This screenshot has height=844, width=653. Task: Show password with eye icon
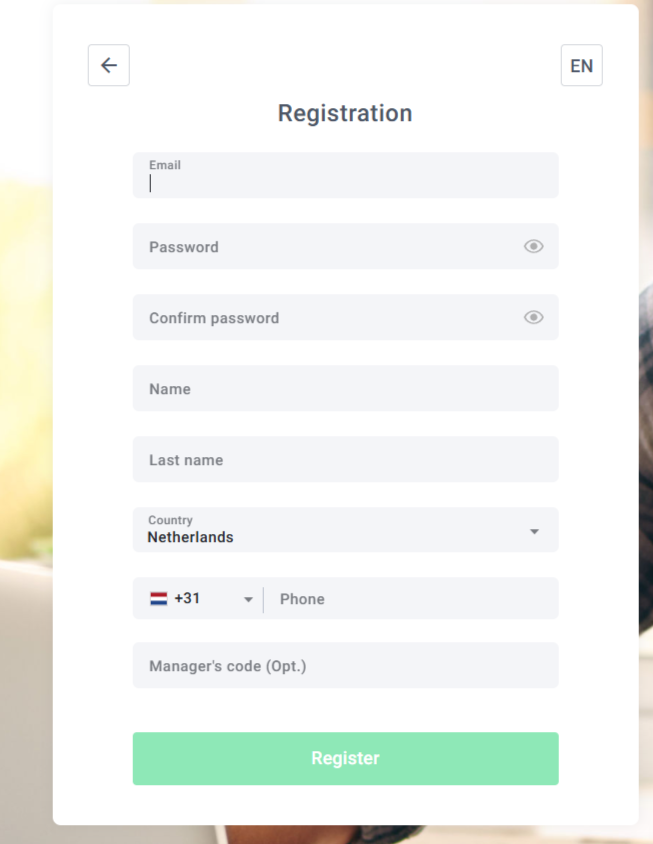[534, 246]
